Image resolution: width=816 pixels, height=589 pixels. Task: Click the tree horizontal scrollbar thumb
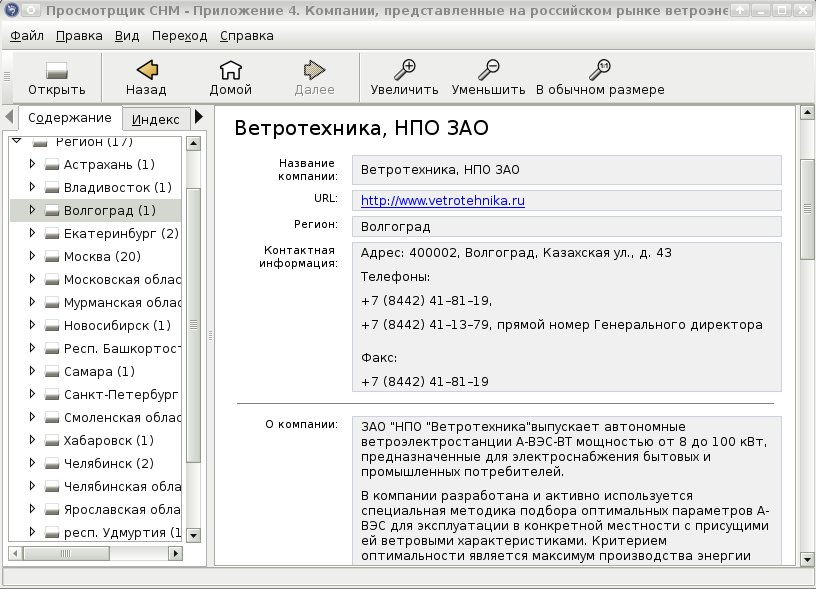(66, 553)
